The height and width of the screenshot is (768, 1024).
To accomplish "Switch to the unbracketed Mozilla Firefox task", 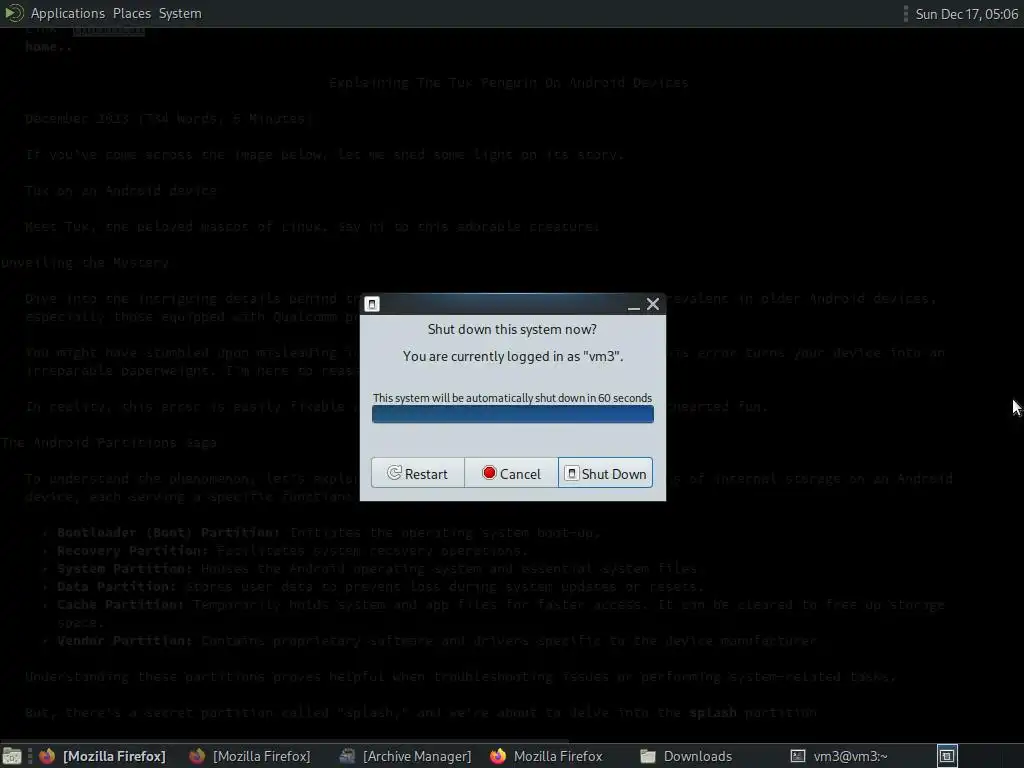I will [546, 756].
